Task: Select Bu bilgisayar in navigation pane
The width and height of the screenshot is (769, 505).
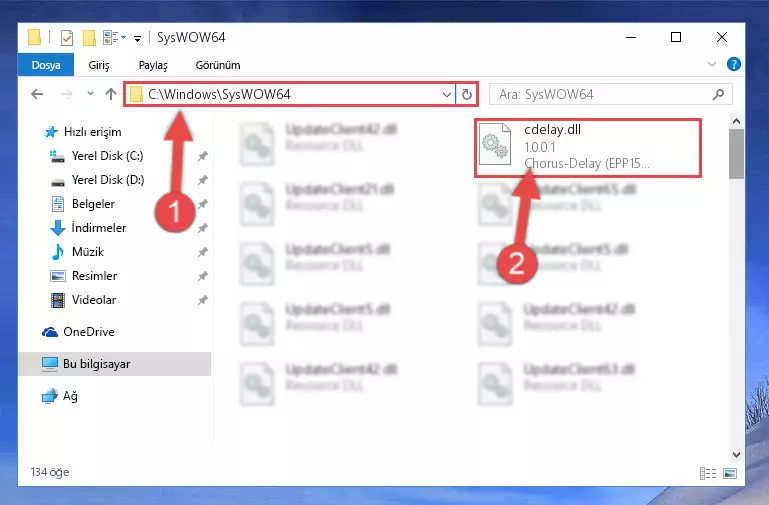Action: (115, 364)
